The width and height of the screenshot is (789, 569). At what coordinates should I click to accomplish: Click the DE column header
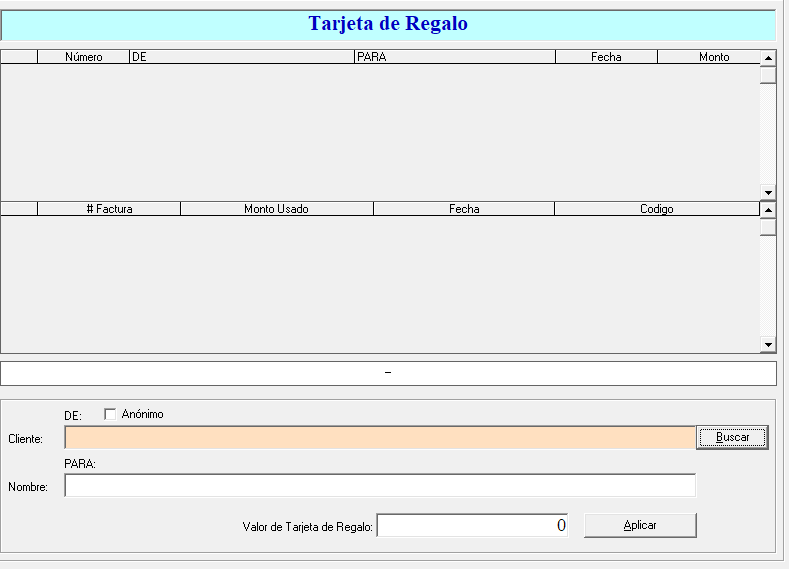pyautogui.click(x=242, y=57)
